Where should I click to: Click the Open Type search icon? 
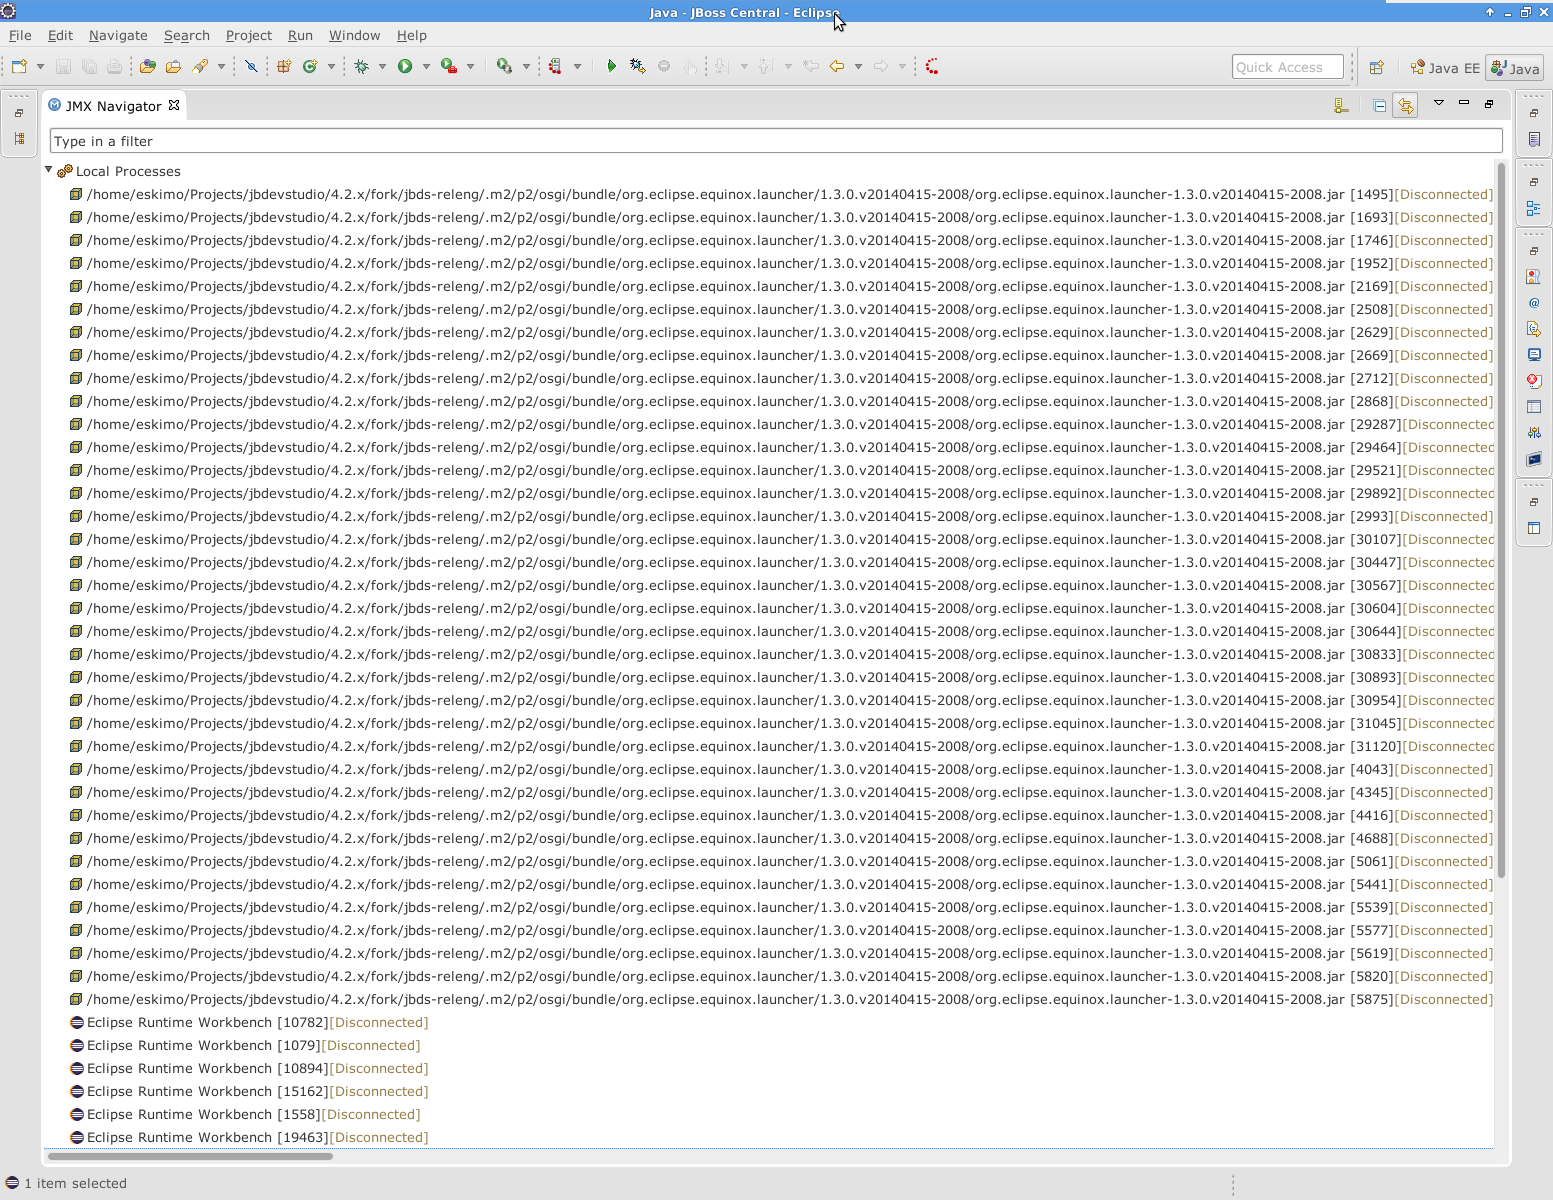point(505,67)
